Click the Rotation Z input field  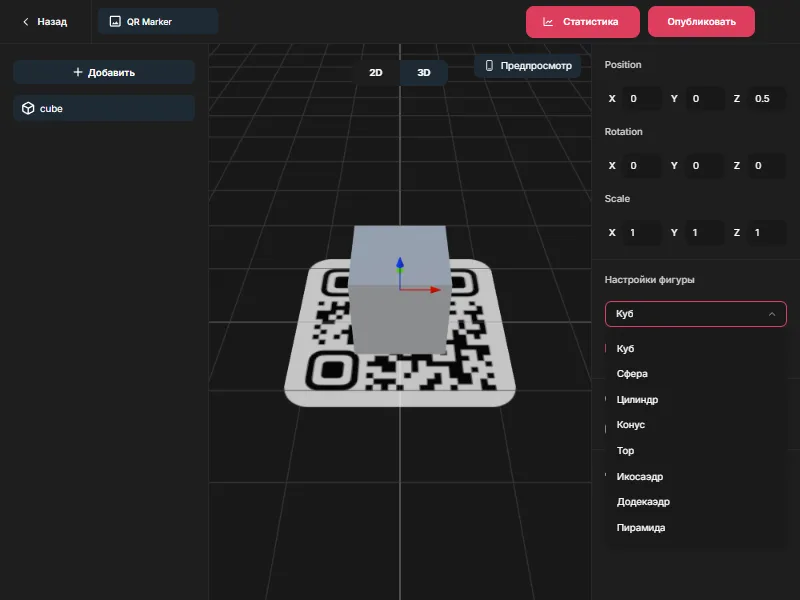[x=767, y=165]
